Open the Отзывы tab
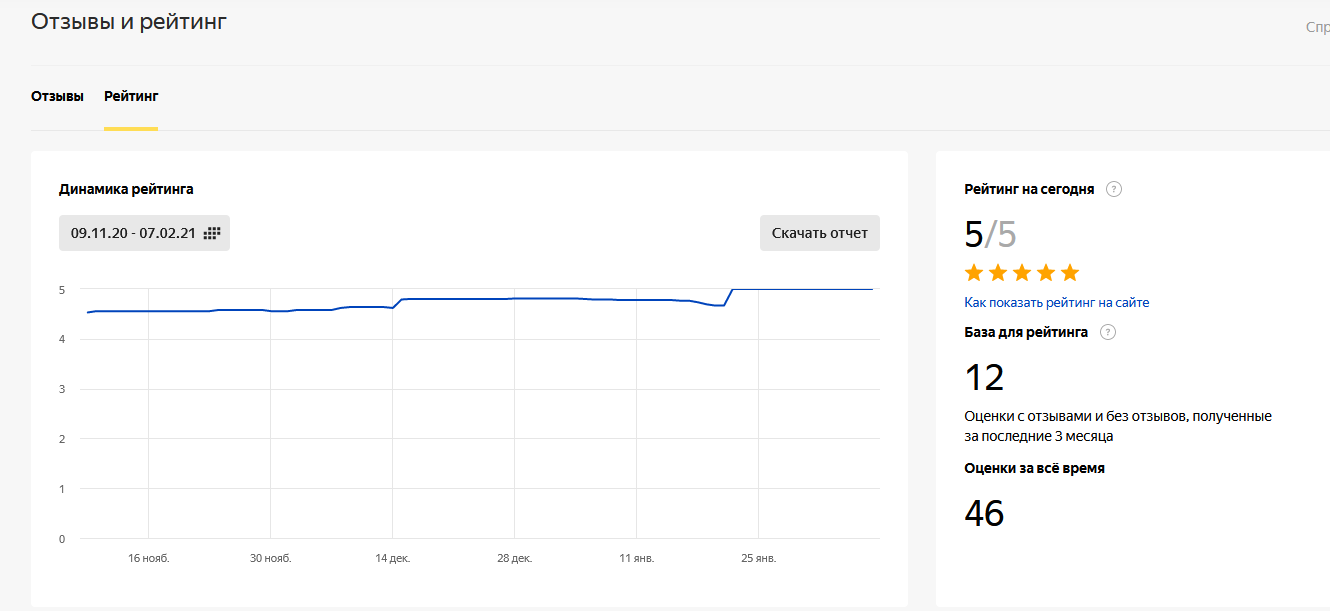Screen dimensions: 1330x611 (57, 97)
